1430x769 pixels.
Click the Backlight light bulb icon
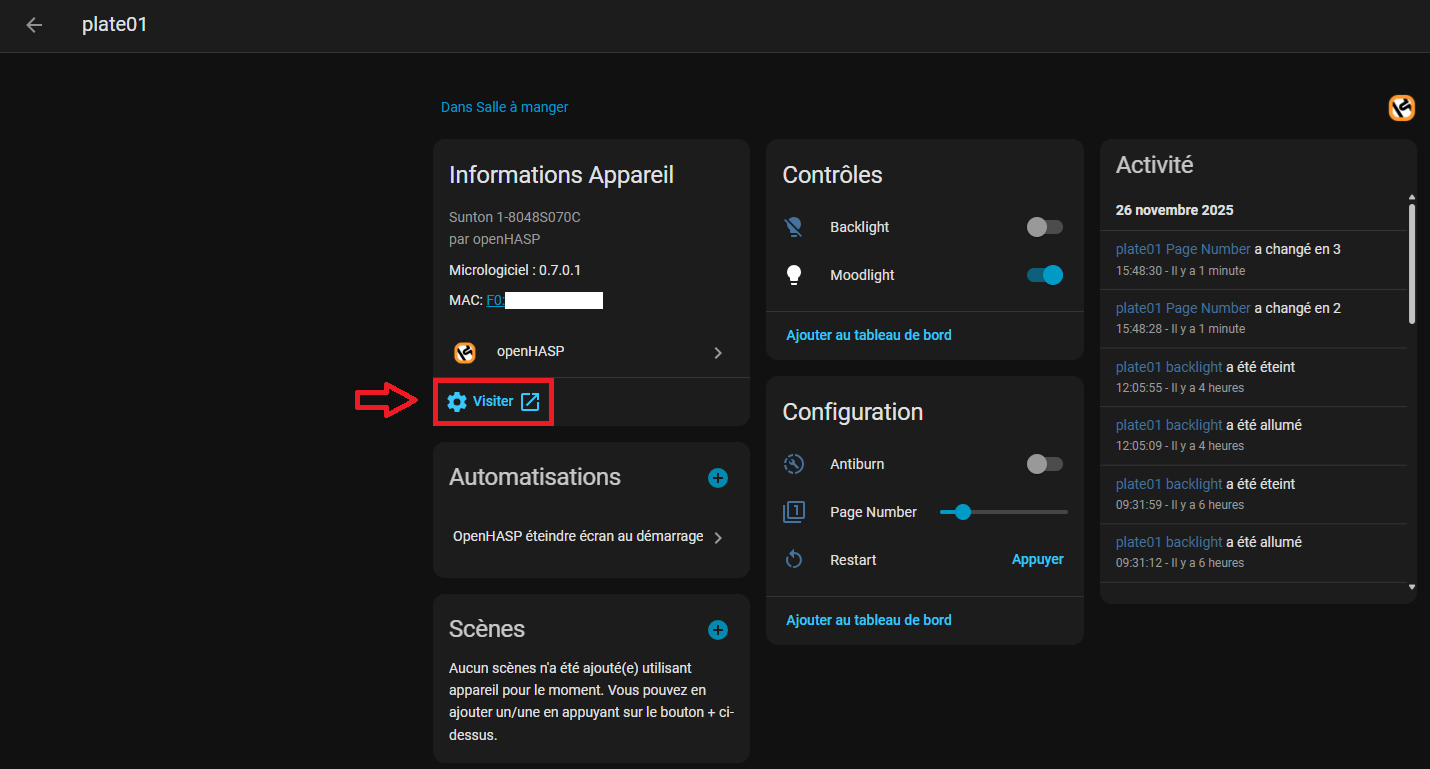(x=794, y=227)
